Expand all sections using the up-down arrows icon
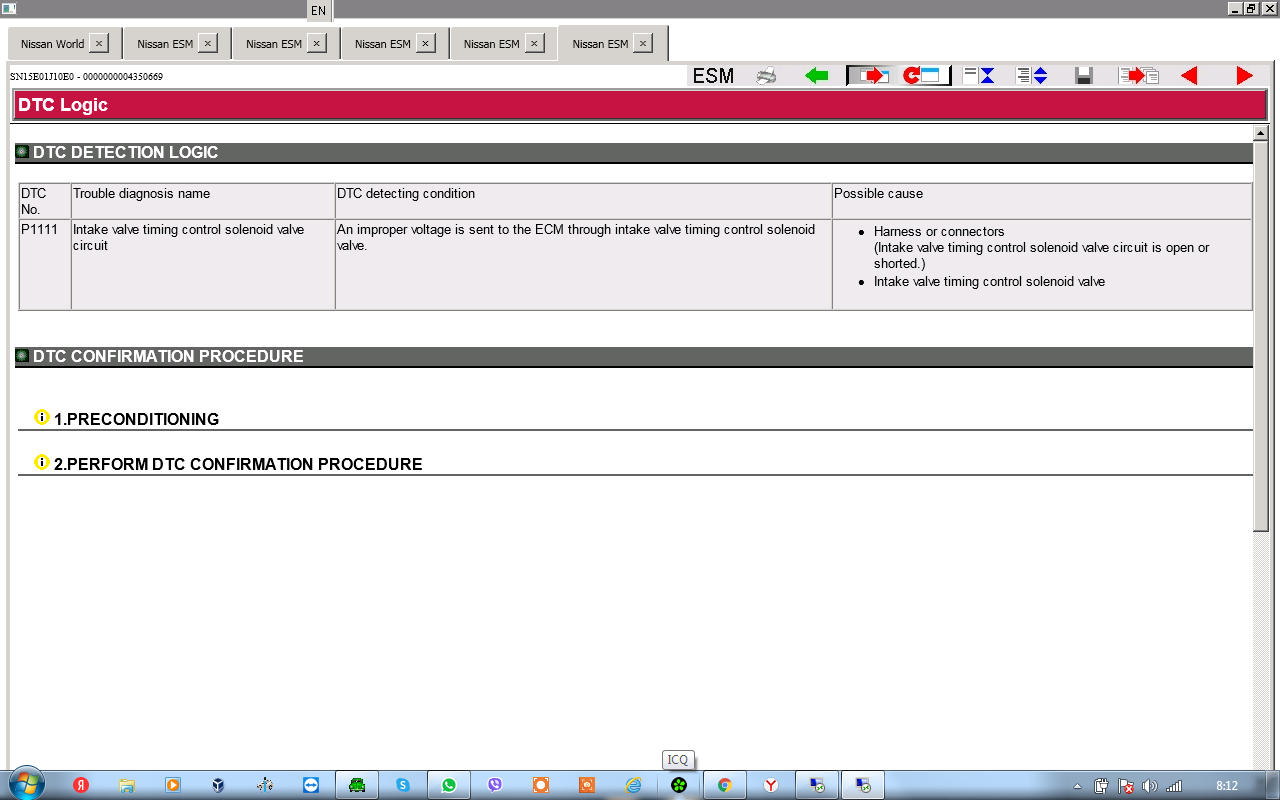1280x800 pixels. point(1031,76)
